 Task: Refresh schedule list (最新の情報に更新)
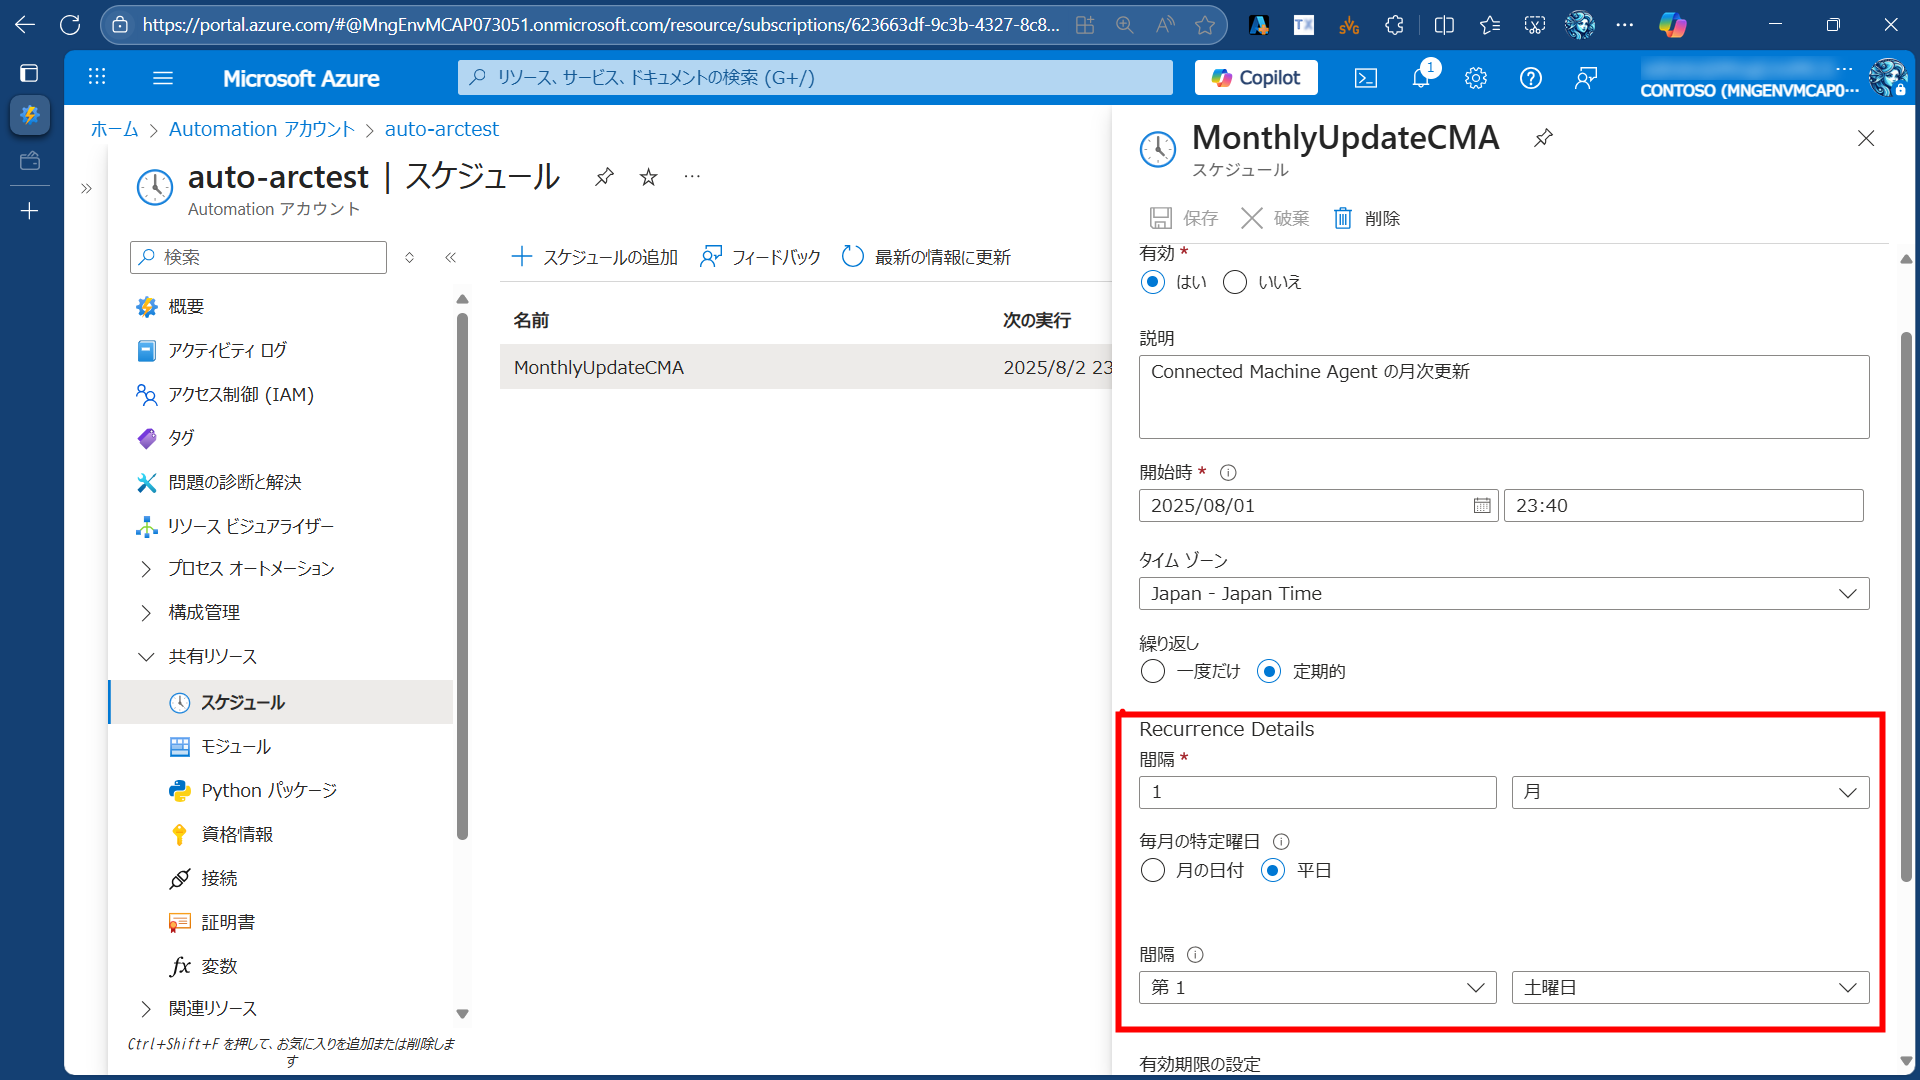pos(926,257)
